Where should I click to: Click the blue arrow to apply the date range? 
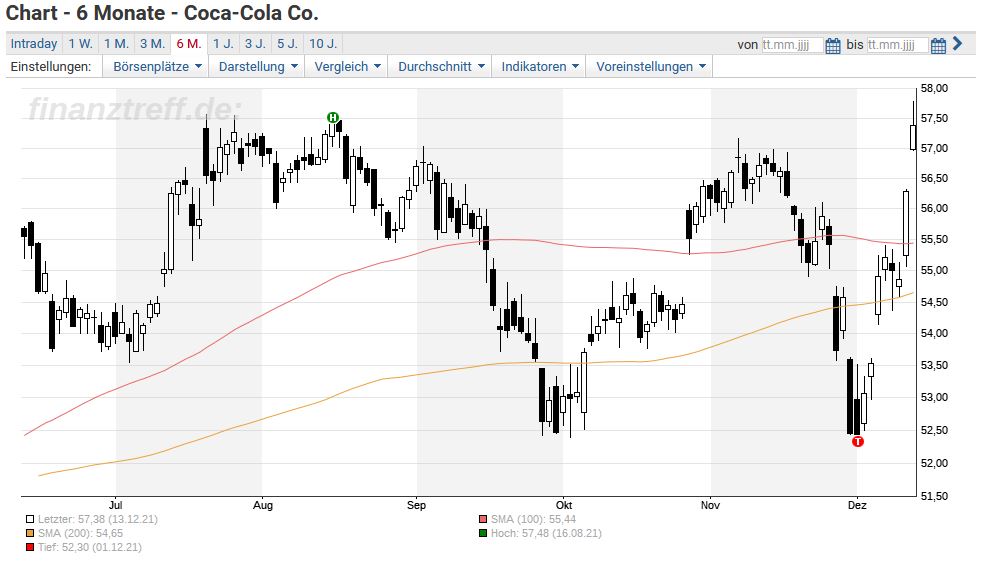click(x=958, y=43)
